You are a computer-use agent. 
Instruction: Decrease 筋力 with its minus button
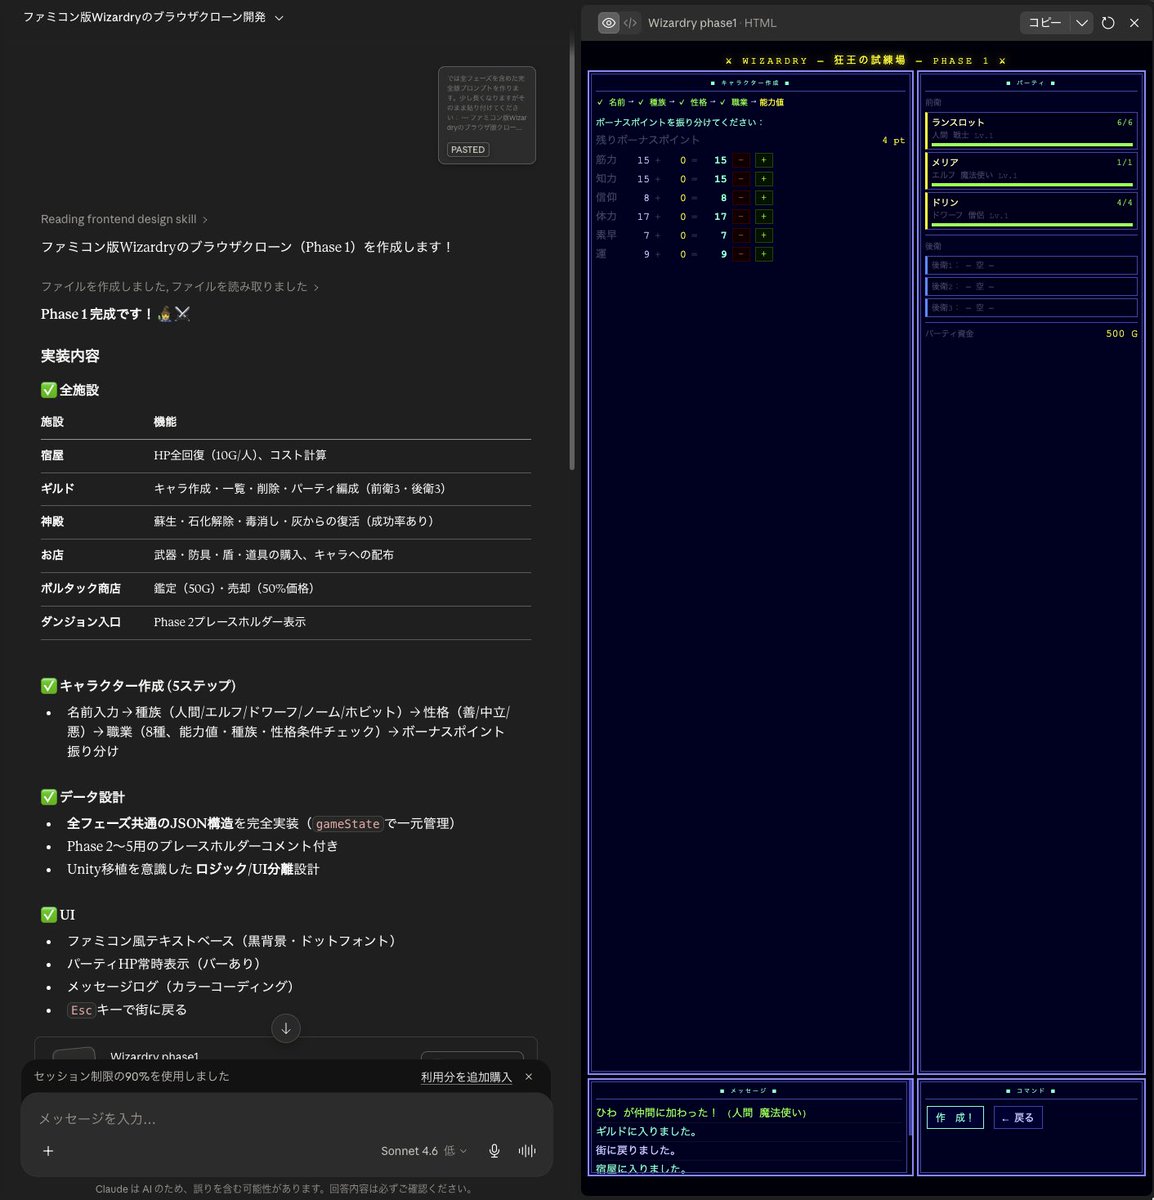coord(741,160)
